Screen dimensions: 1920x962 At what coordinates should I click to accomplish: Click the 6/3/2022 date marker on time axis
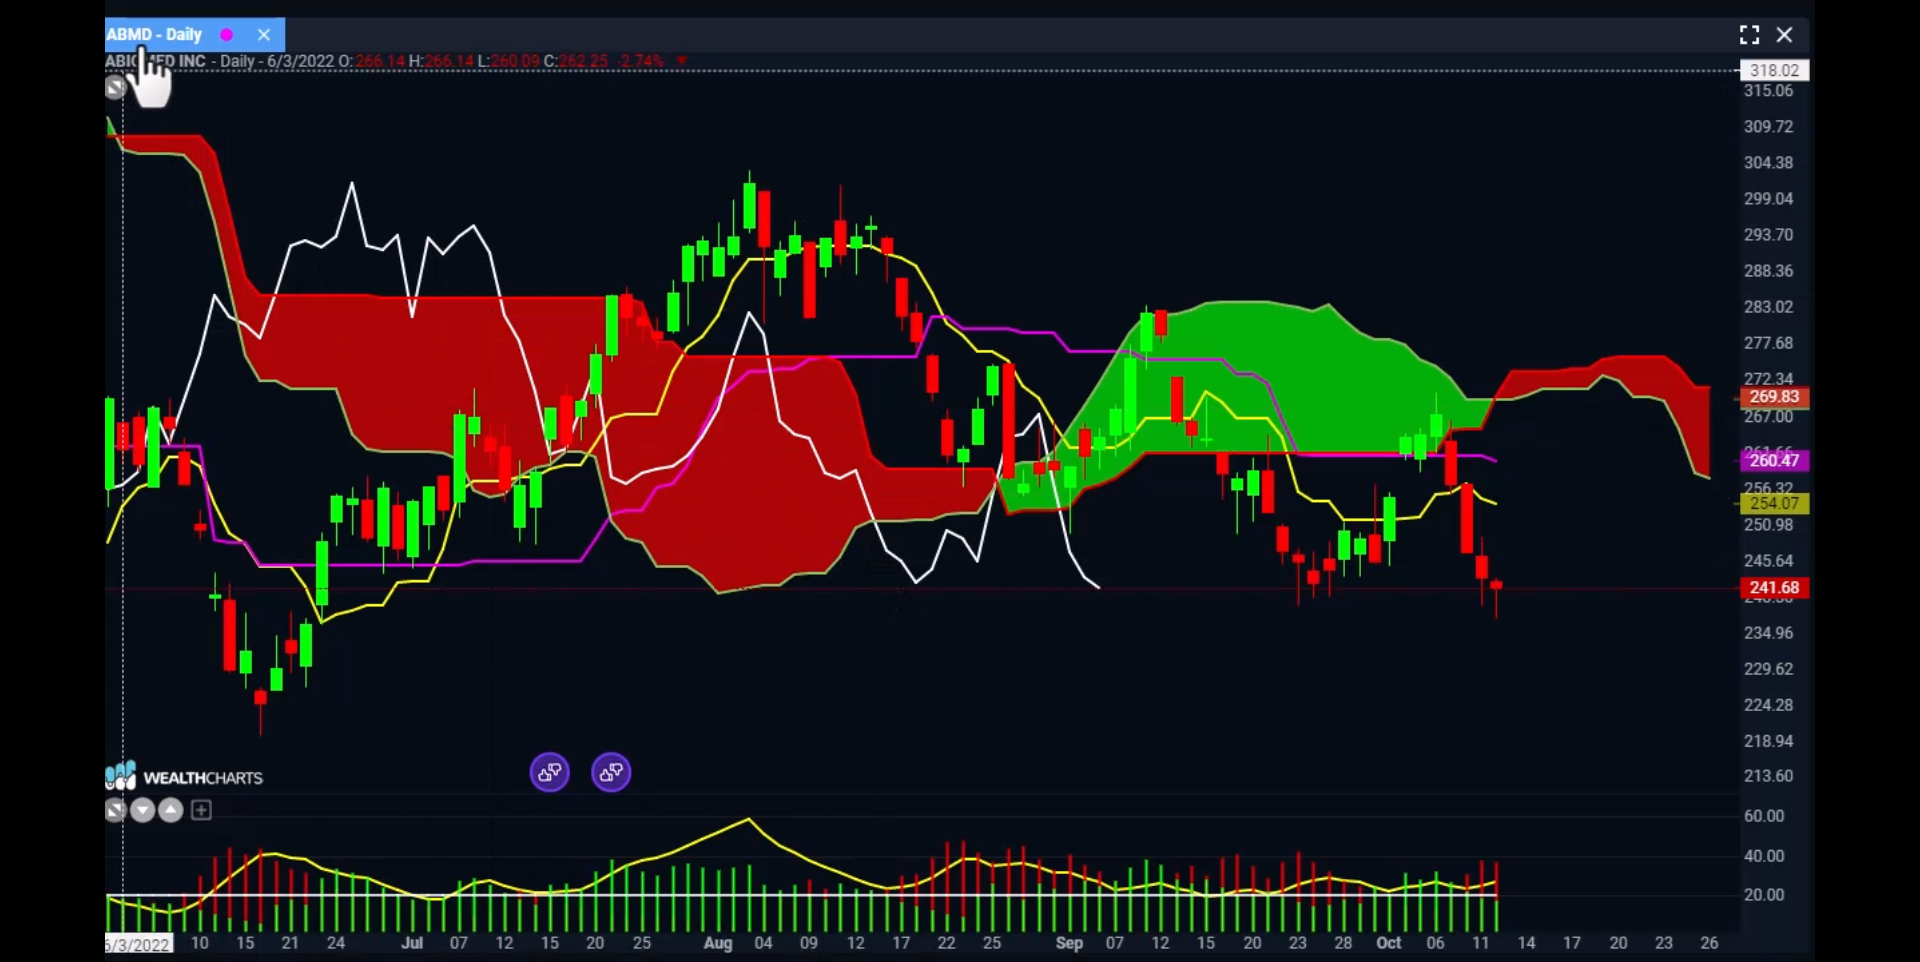pyautogui.click(x=138, y=944)
